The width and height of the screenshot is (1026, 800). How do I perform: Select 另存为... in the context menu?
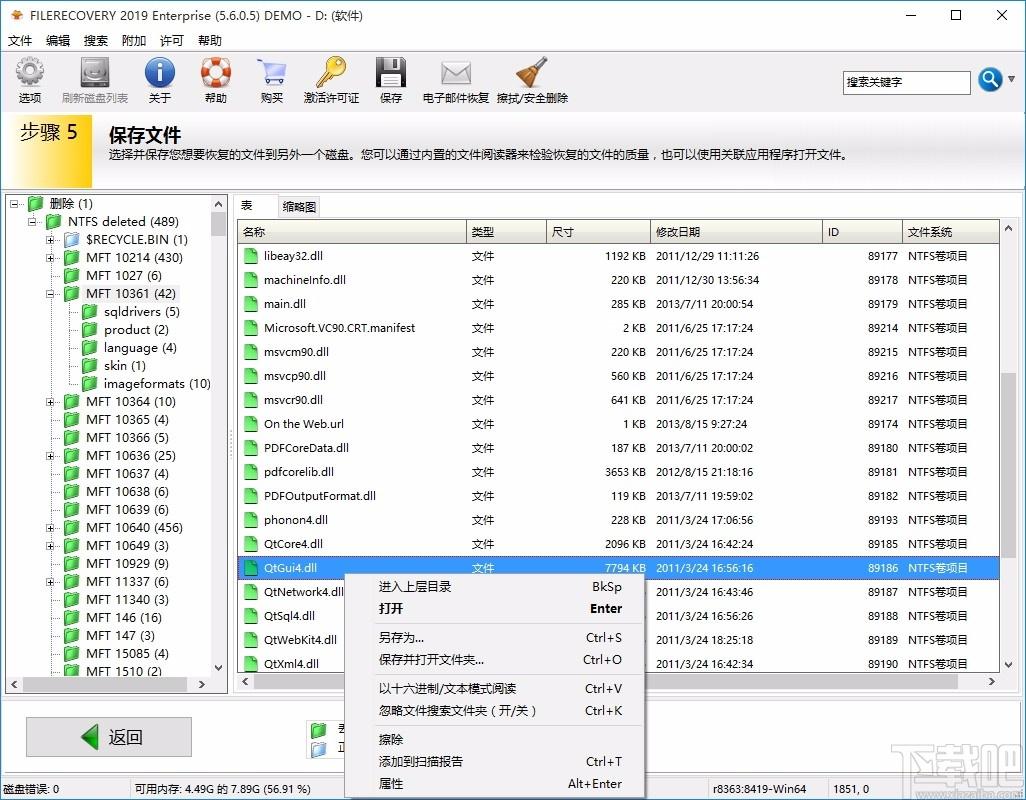point(401,638)
